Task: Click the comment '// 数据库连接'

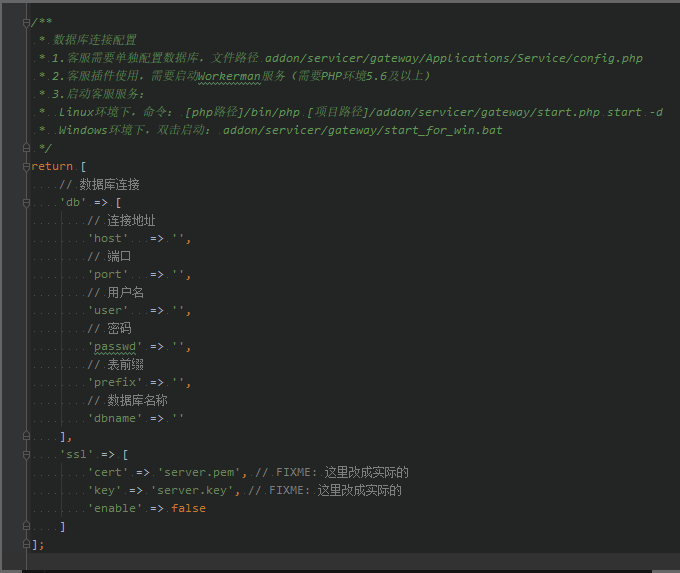Action: [x=99, y=185]
